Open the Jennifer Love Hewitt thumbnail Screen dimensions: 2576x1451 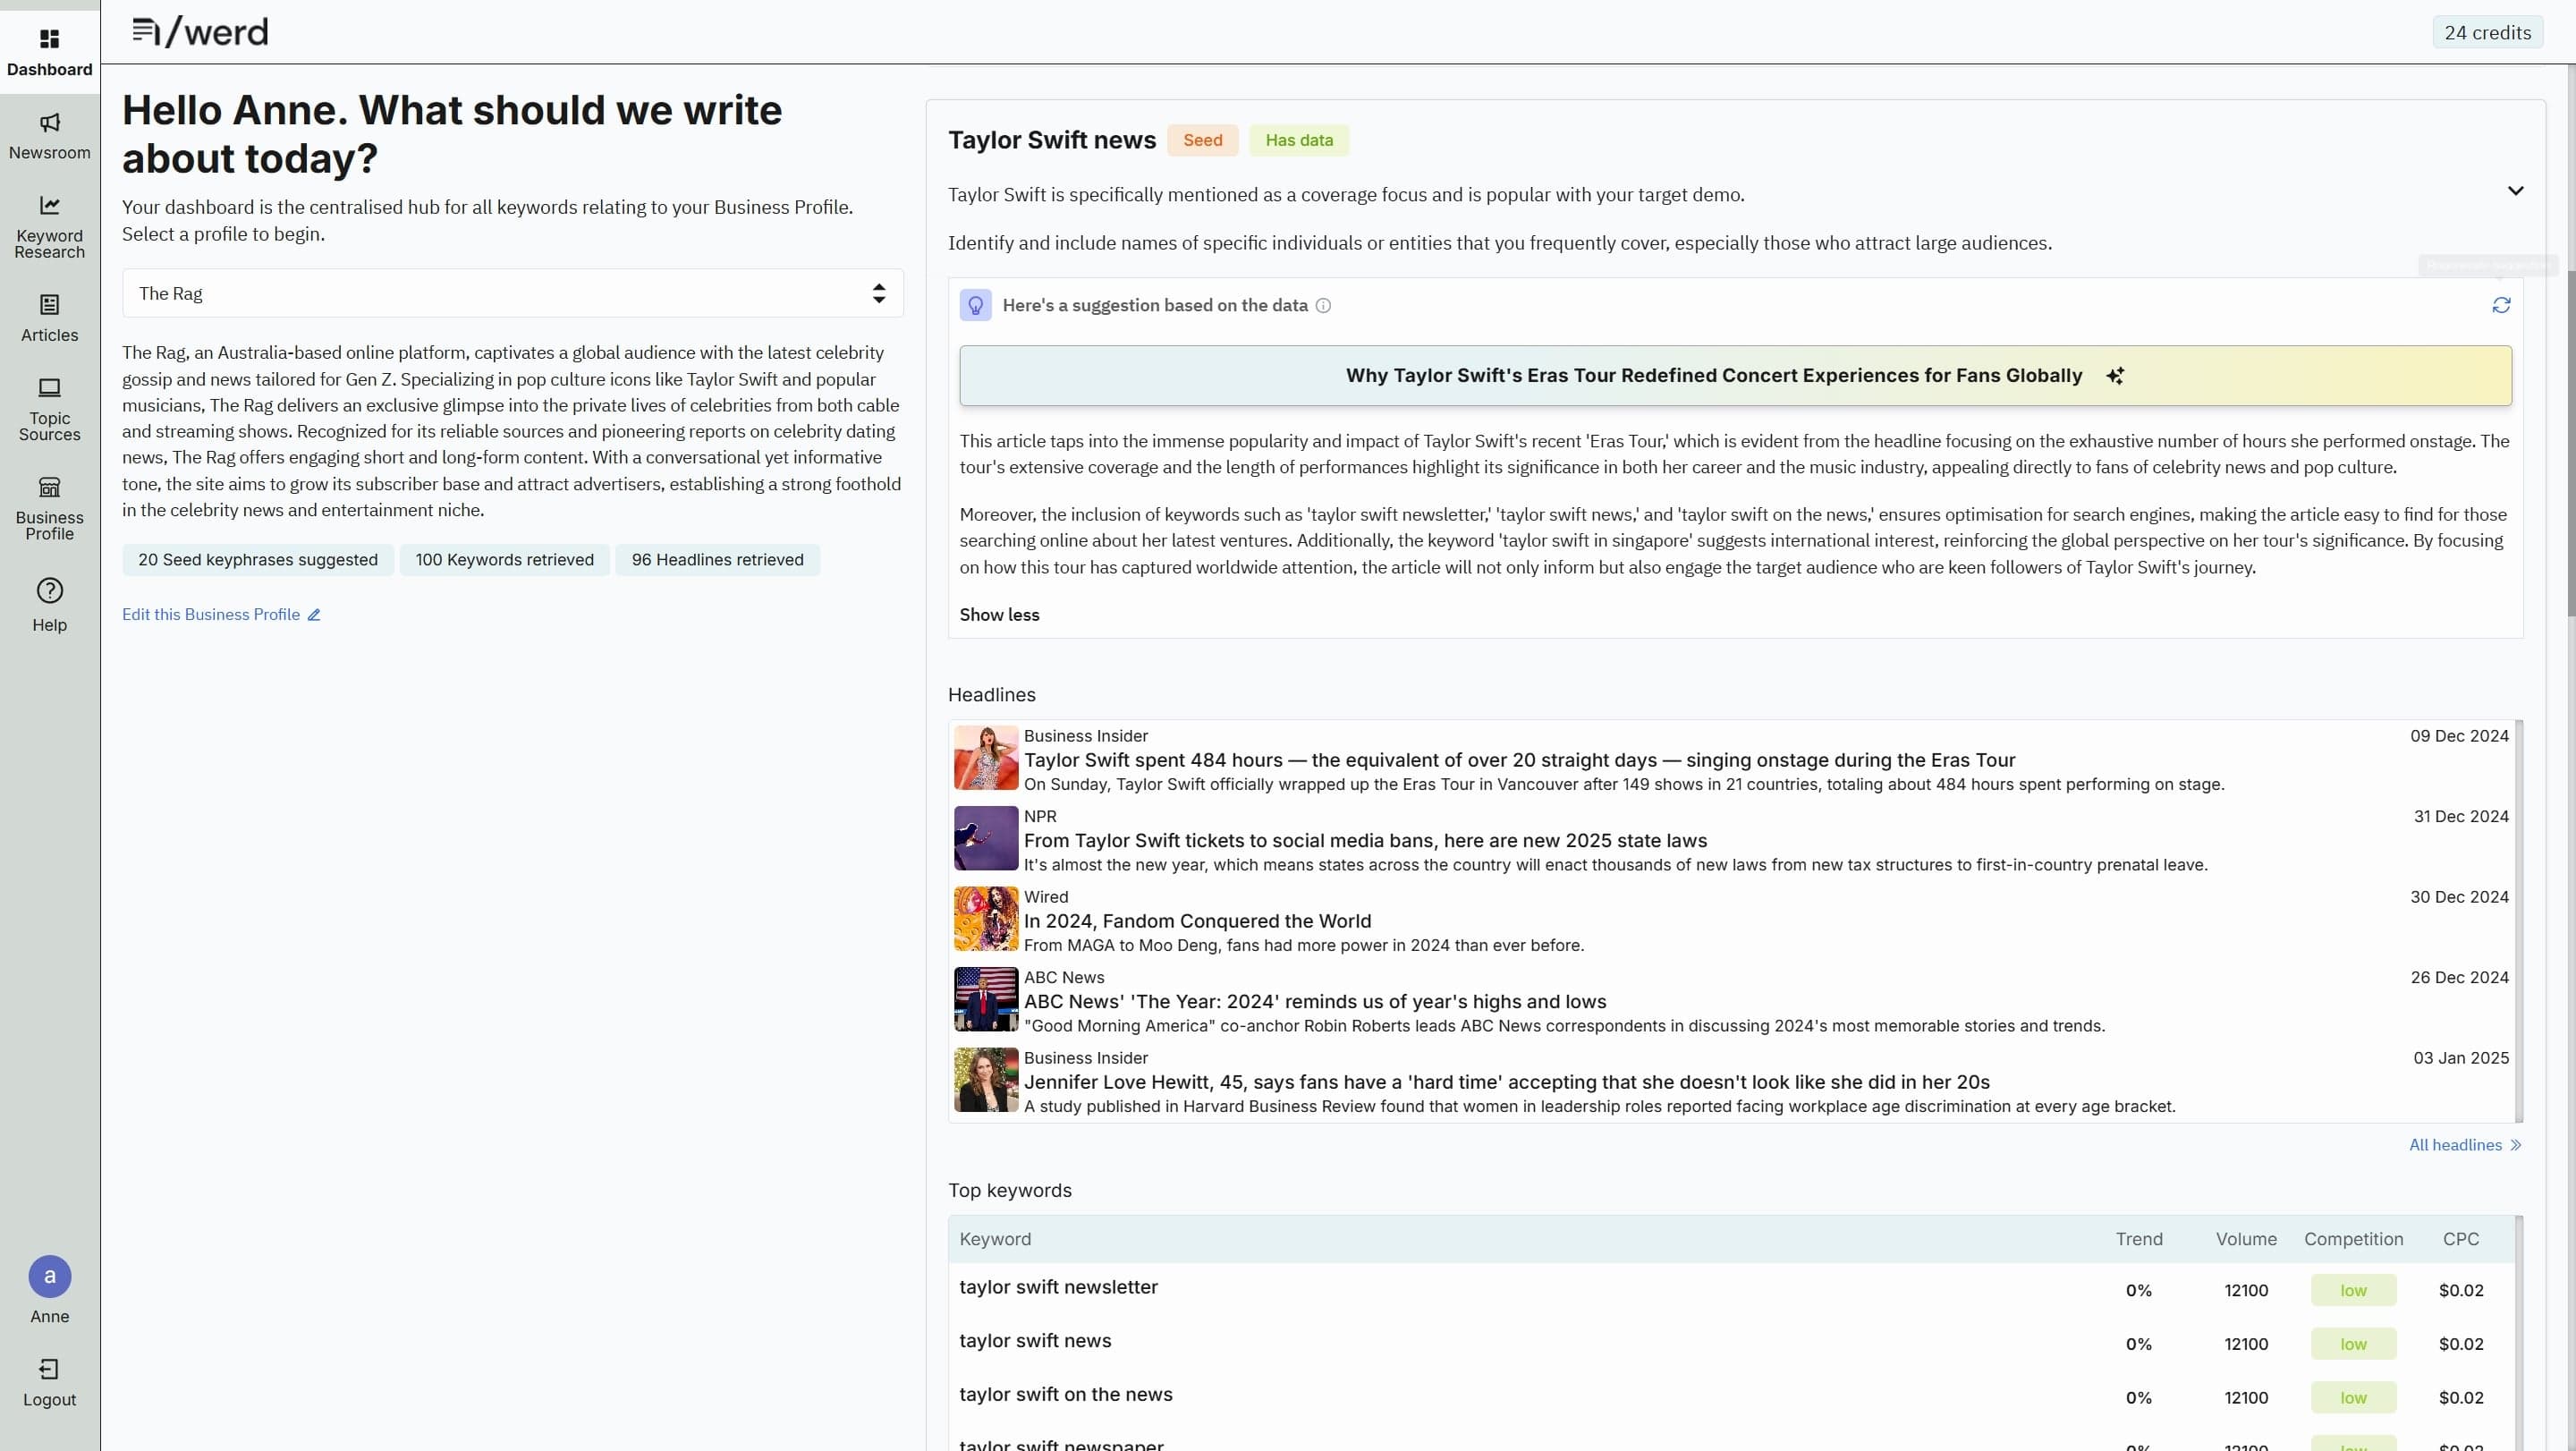point(985,1080)
